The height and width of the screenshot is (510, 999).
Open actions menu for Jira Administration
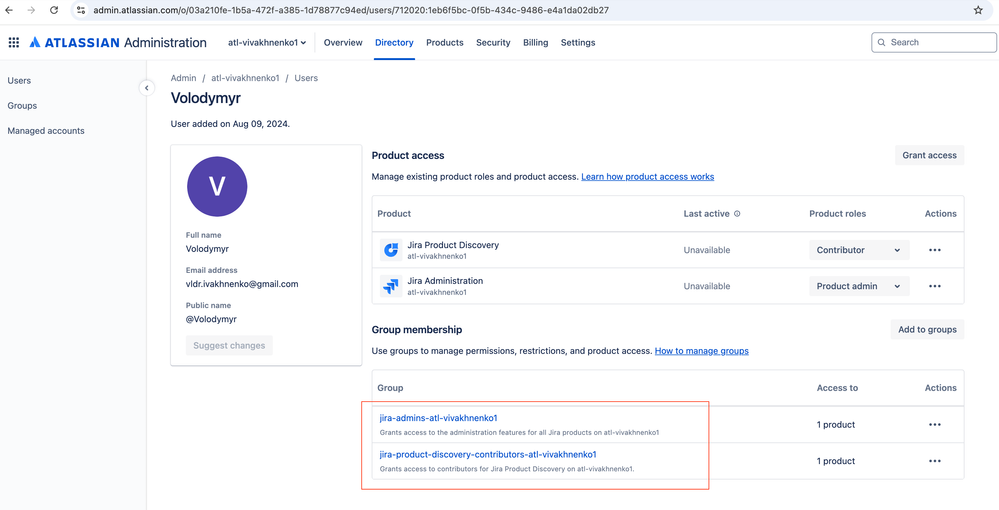[935, 286]
